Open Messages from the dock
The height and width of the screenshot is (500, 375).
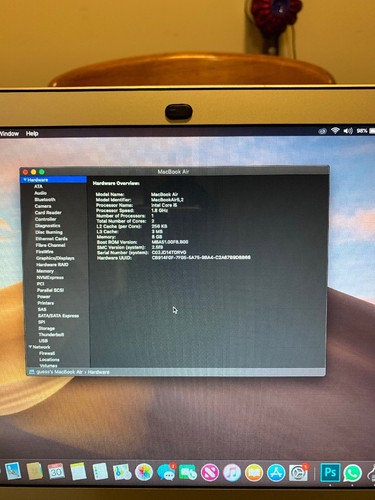coord(166,472)
